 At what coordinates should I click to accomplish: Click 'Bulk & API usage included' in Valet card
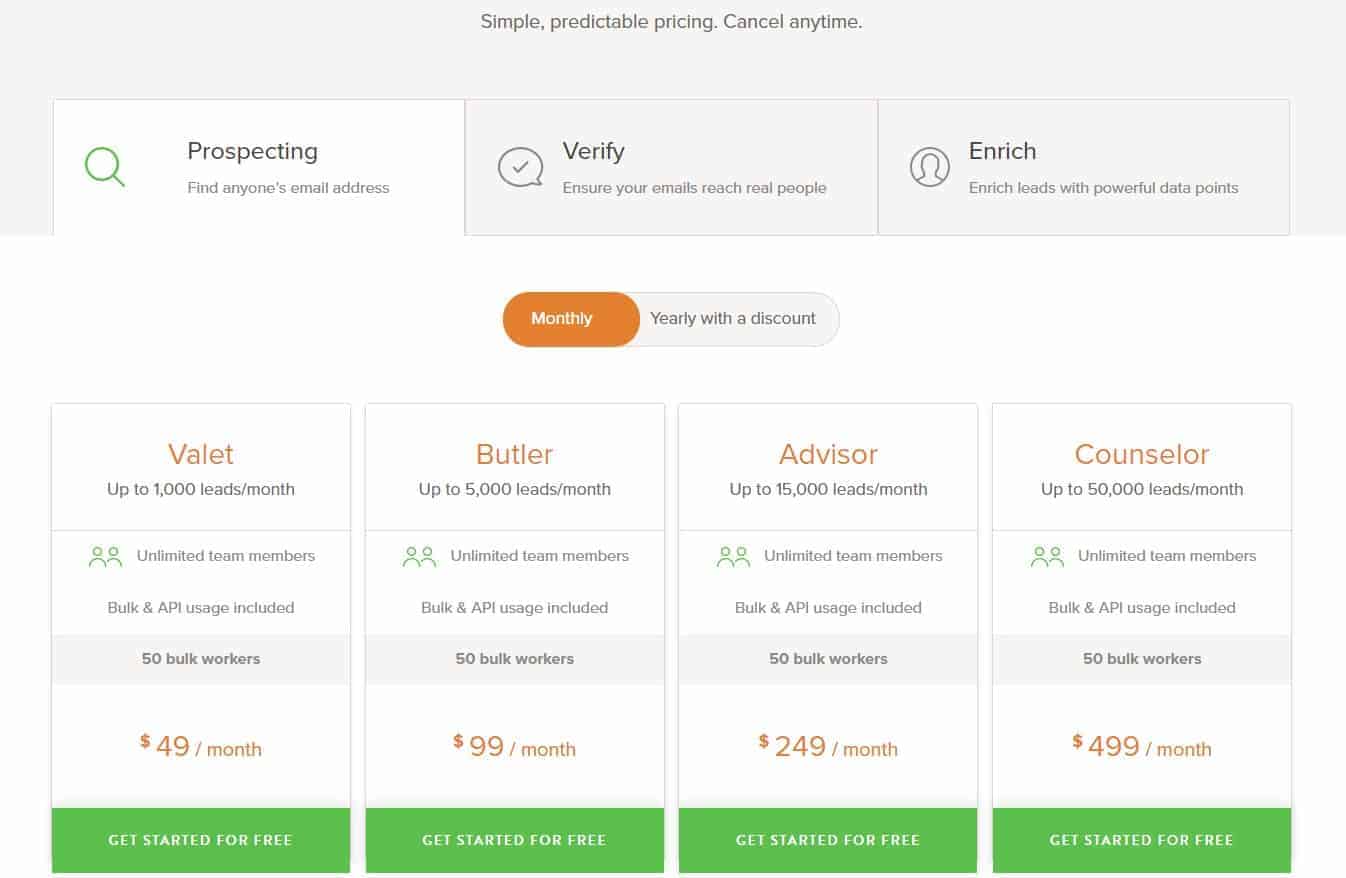point(201,608)
